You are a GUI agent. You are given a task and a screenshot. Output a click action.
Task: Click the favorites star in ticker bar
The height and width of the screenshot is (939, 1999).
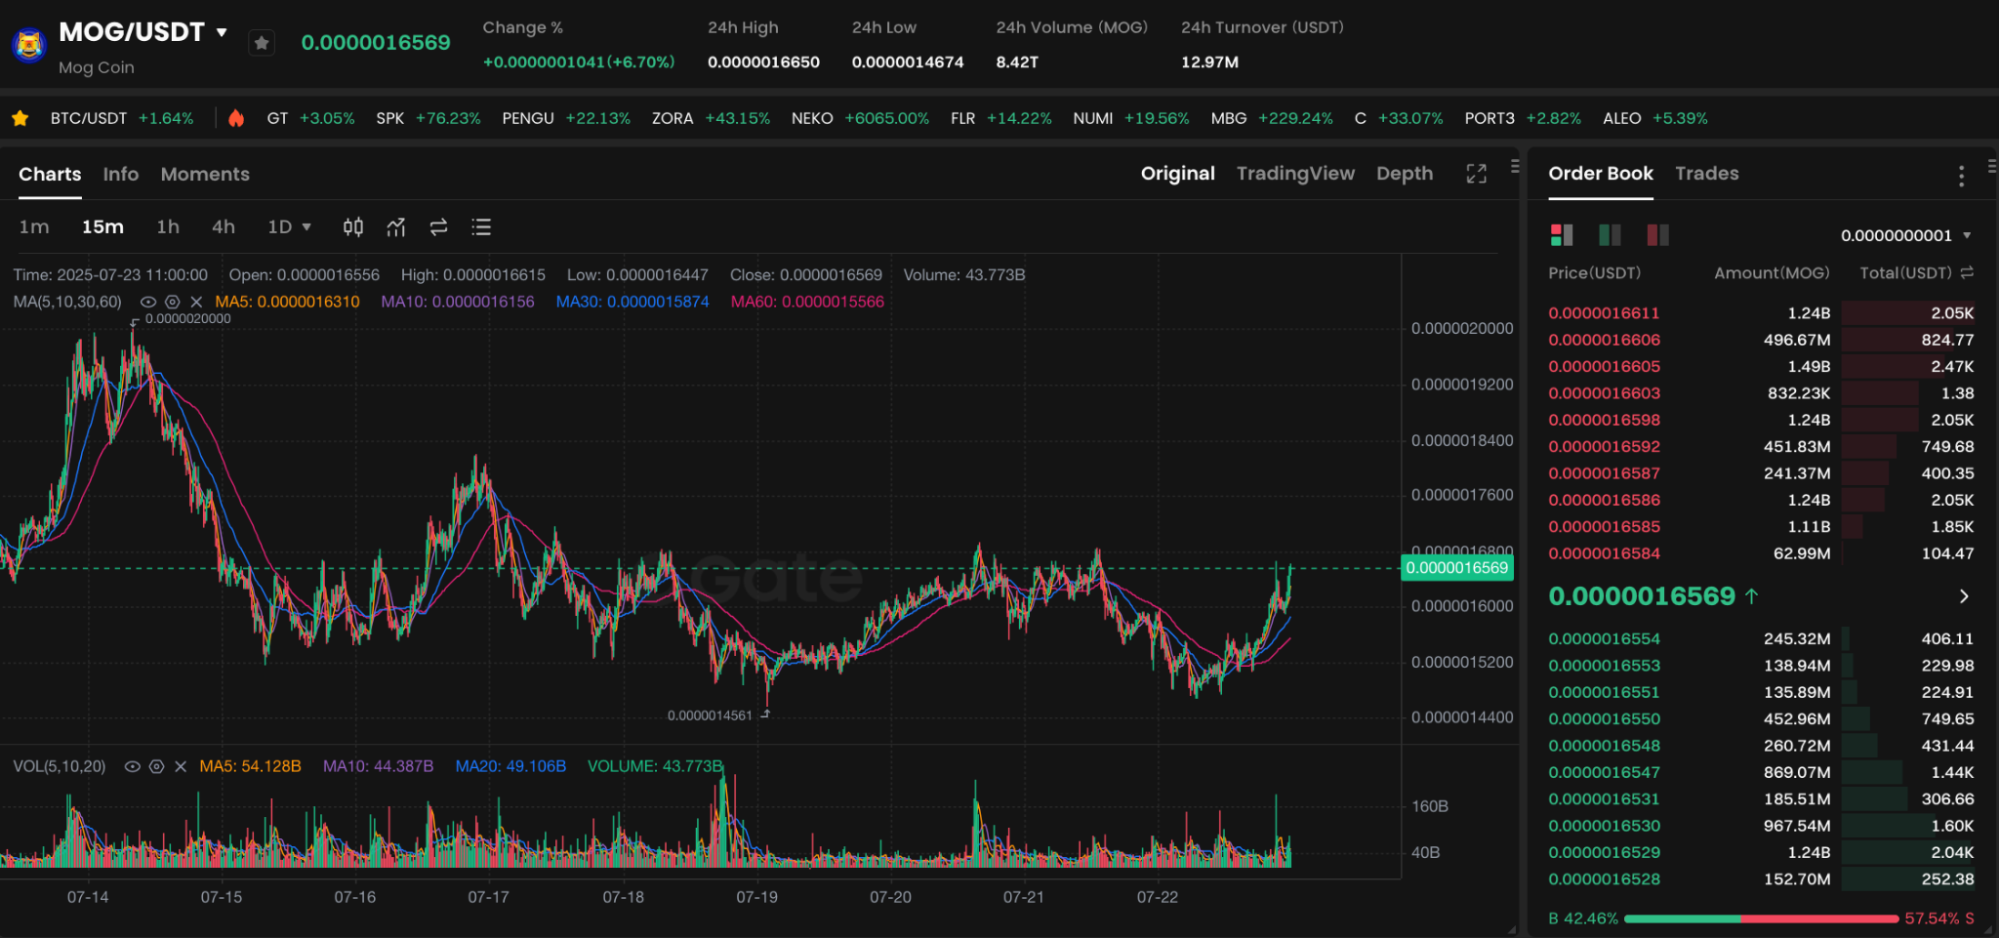click(20, 119)
